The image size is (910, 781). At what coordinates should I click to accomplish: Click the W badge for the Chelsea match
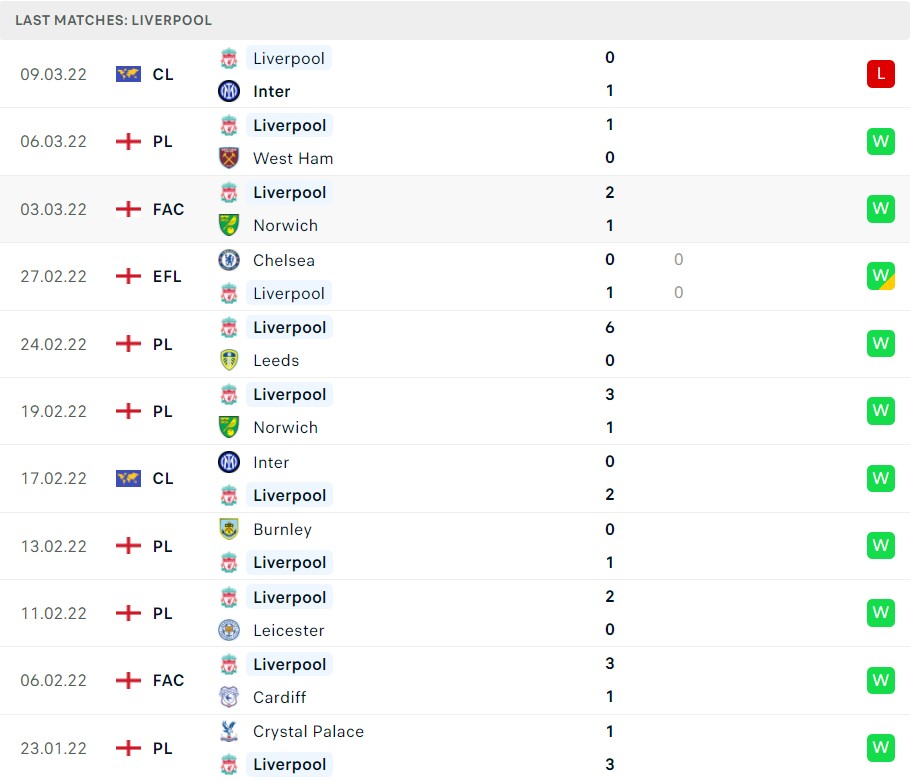[880, 276]
